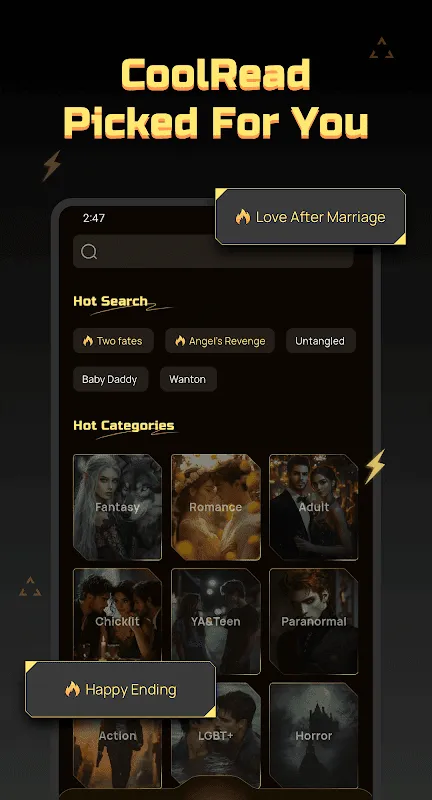Viewport: 432px width, 800px height.
Task: Click the magnifier search icon
Action: [89, 252]
